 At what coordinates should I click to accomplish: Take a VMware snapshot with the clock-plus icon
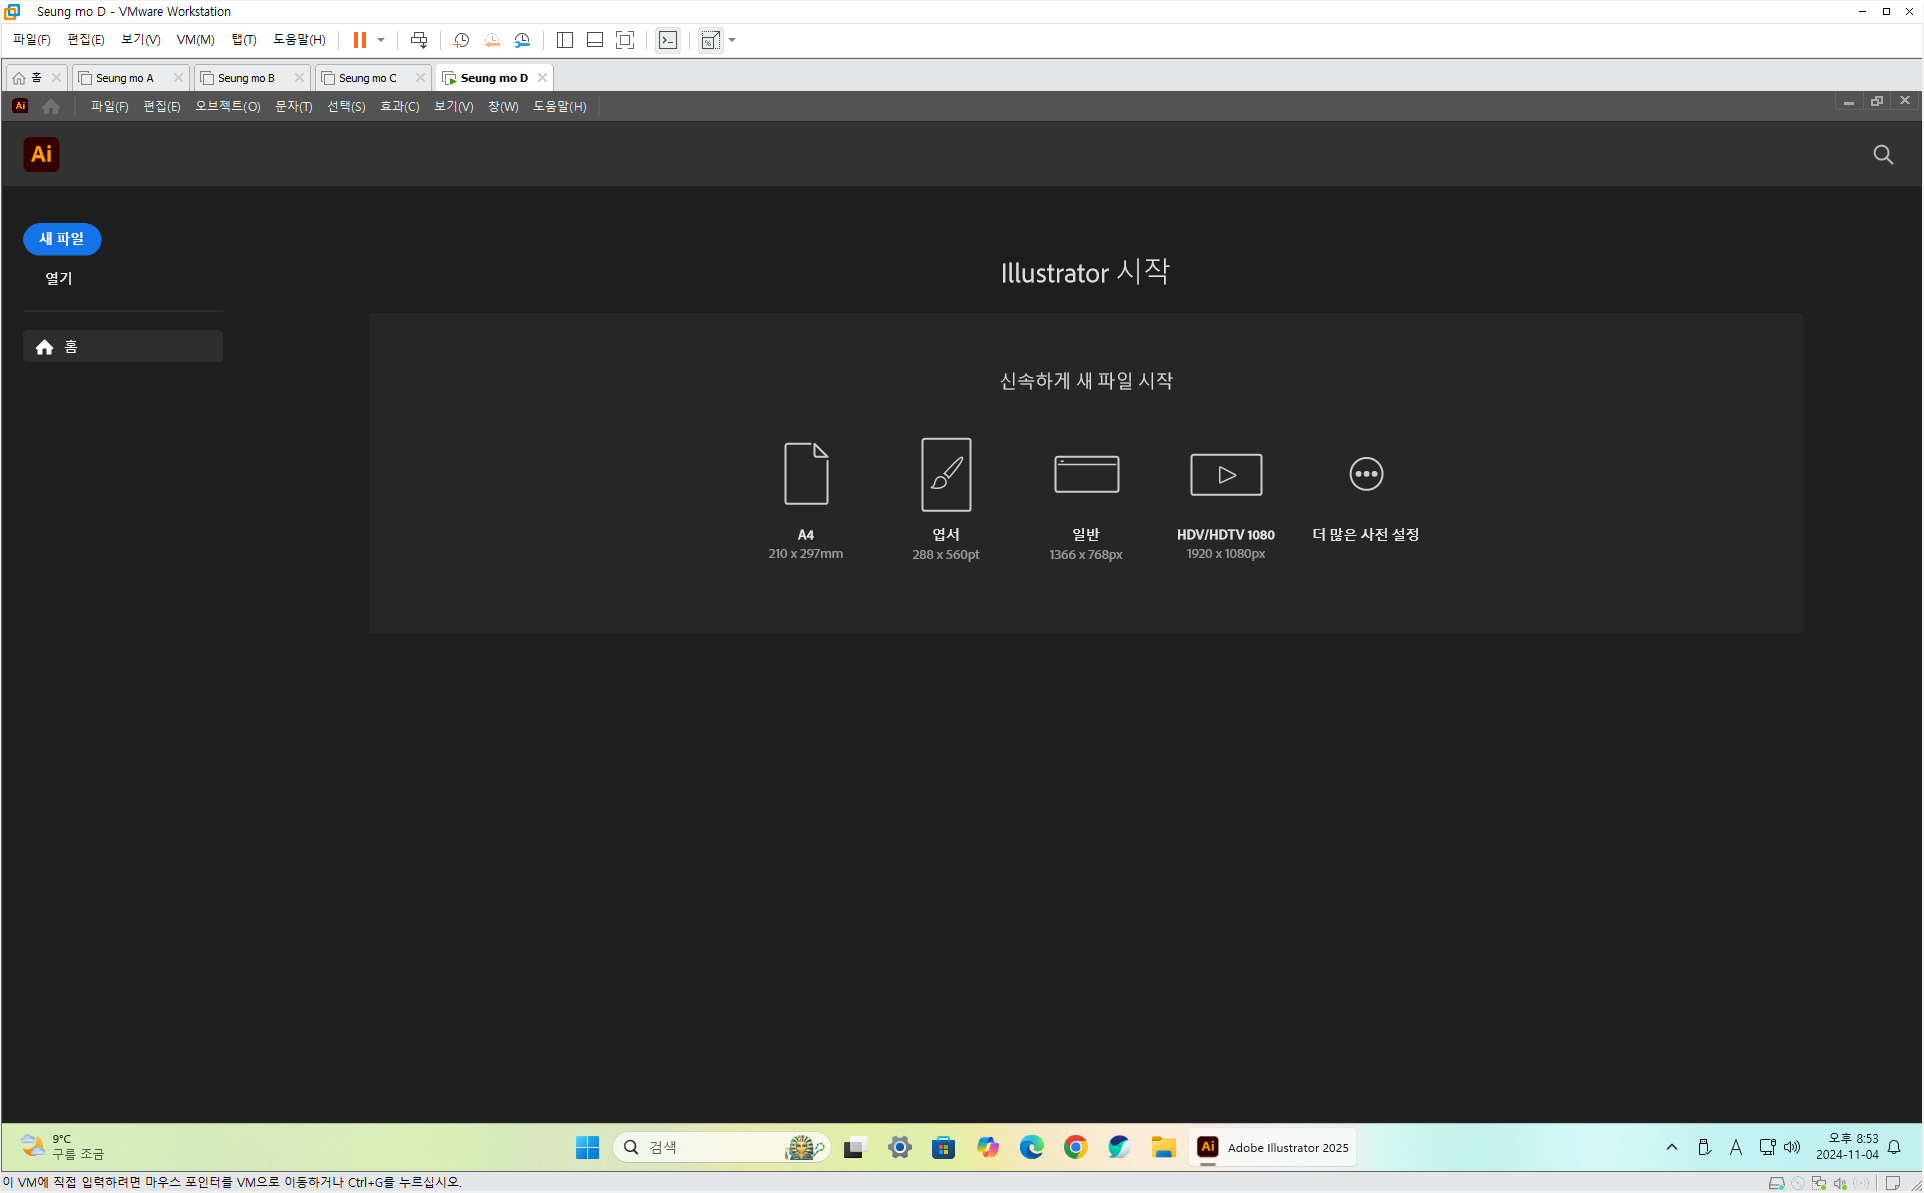pyautogui.click(x=461, y=40)
